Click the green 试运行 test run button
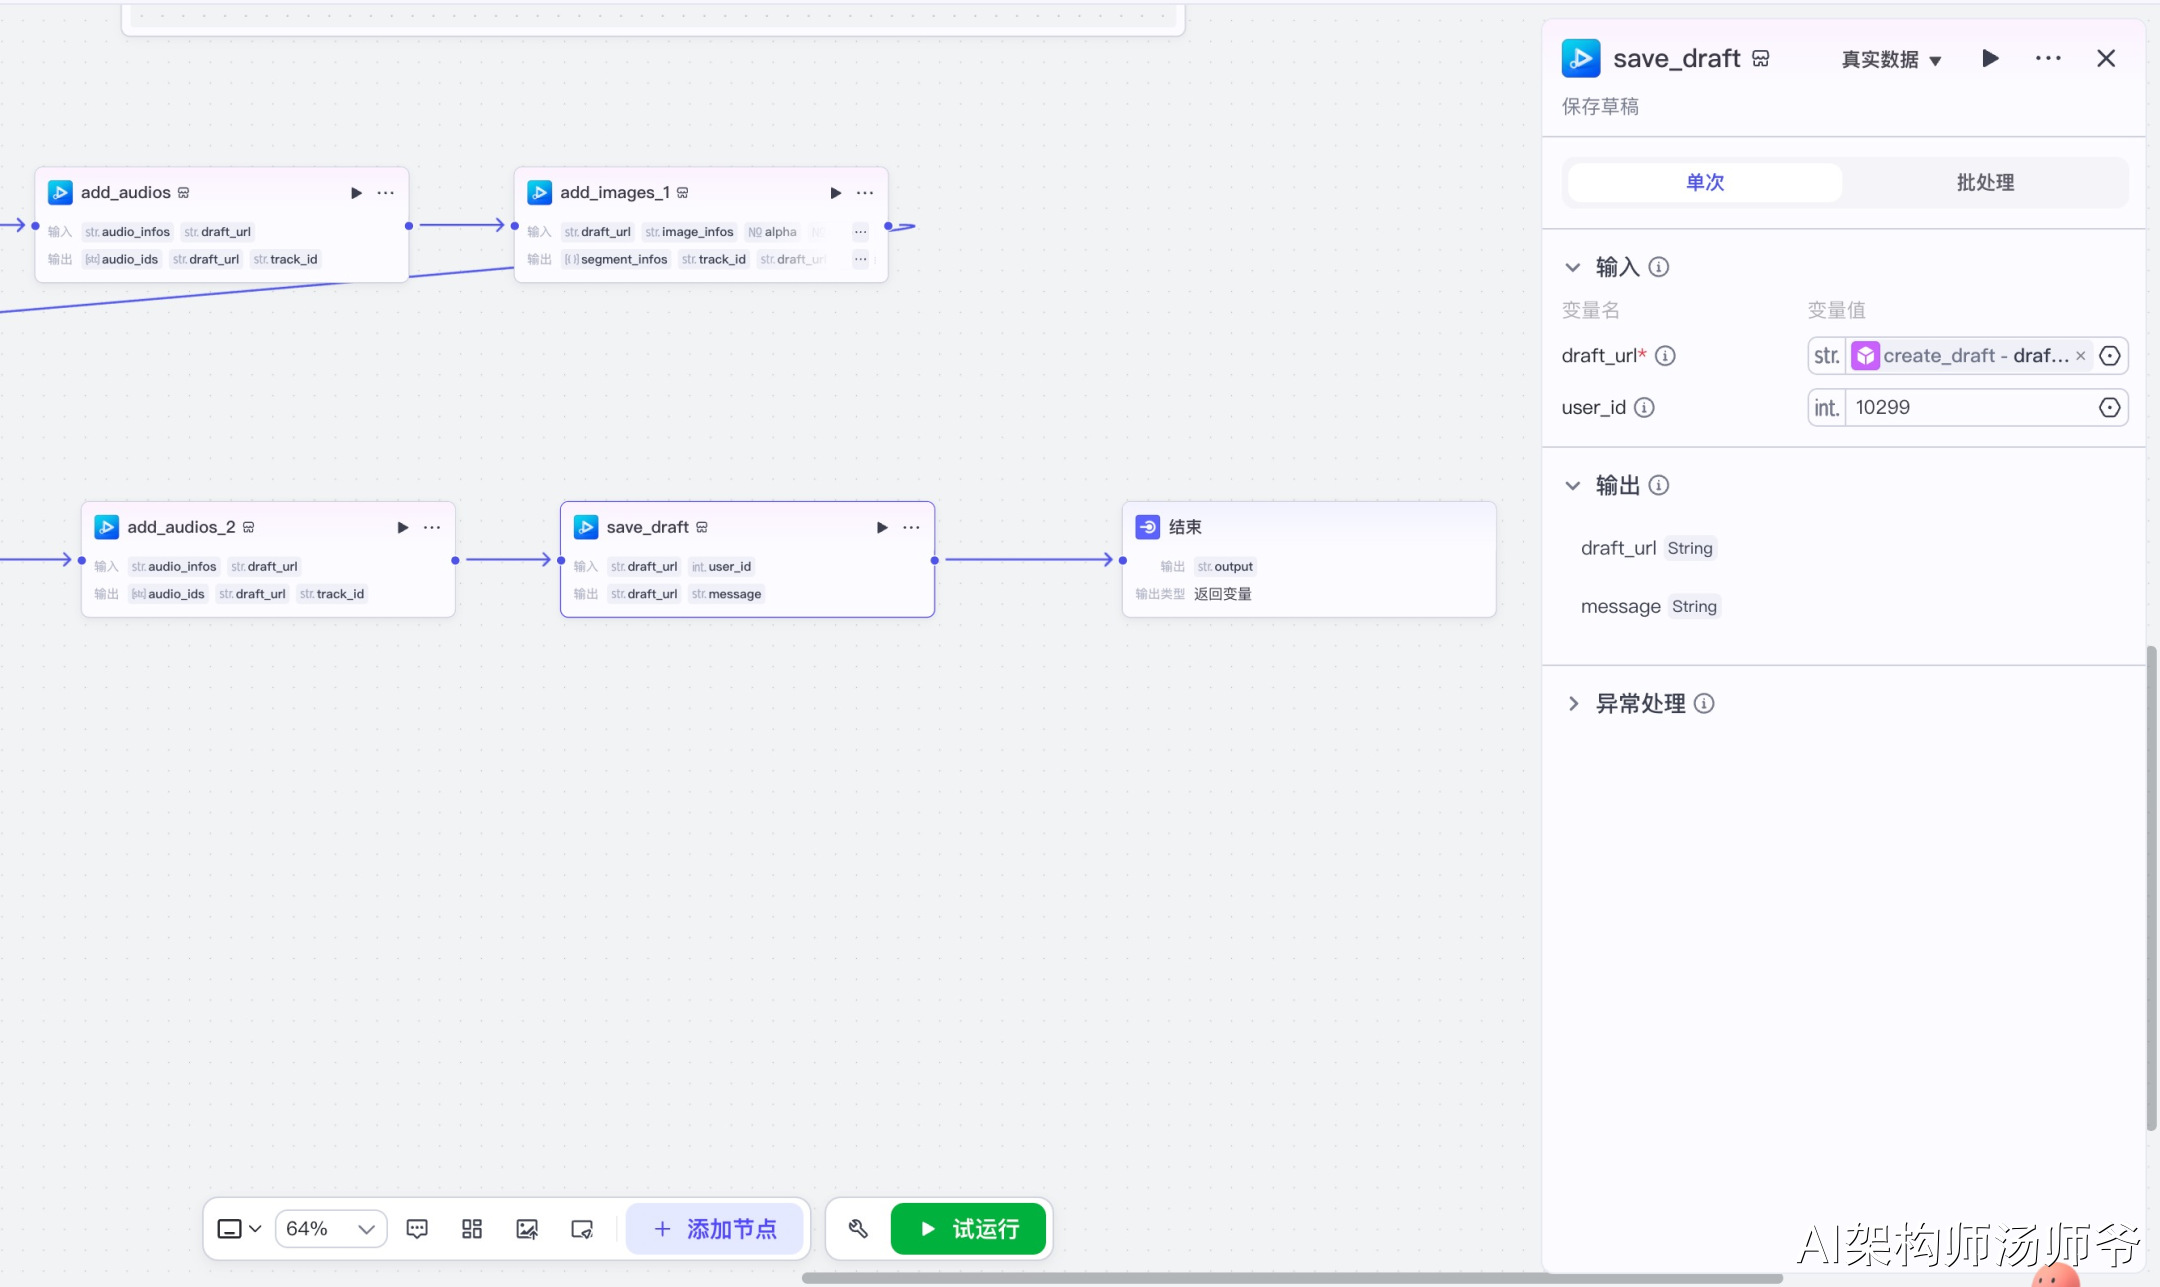This screenshot has width=2160, height=1287. (x=968, y=1229)
